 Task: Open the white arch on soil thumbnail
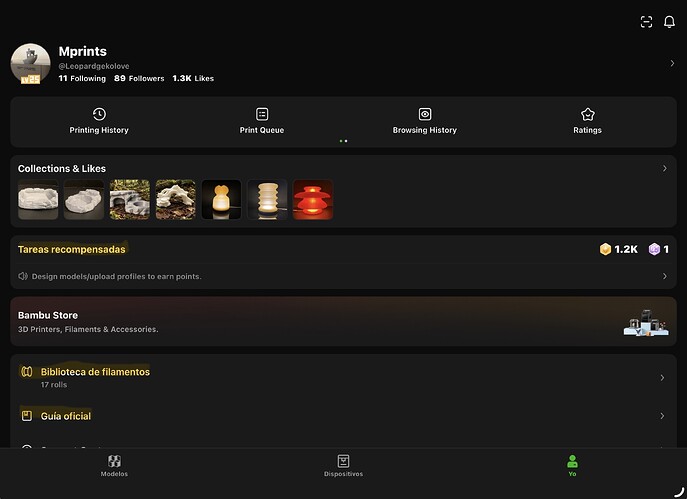click(176, 199)
